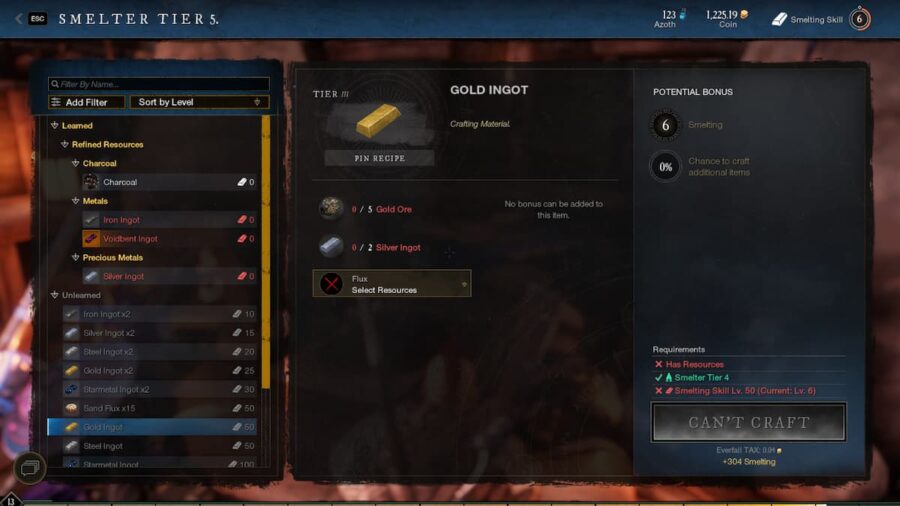Collapse the Unlearned category

coord(55,295)
